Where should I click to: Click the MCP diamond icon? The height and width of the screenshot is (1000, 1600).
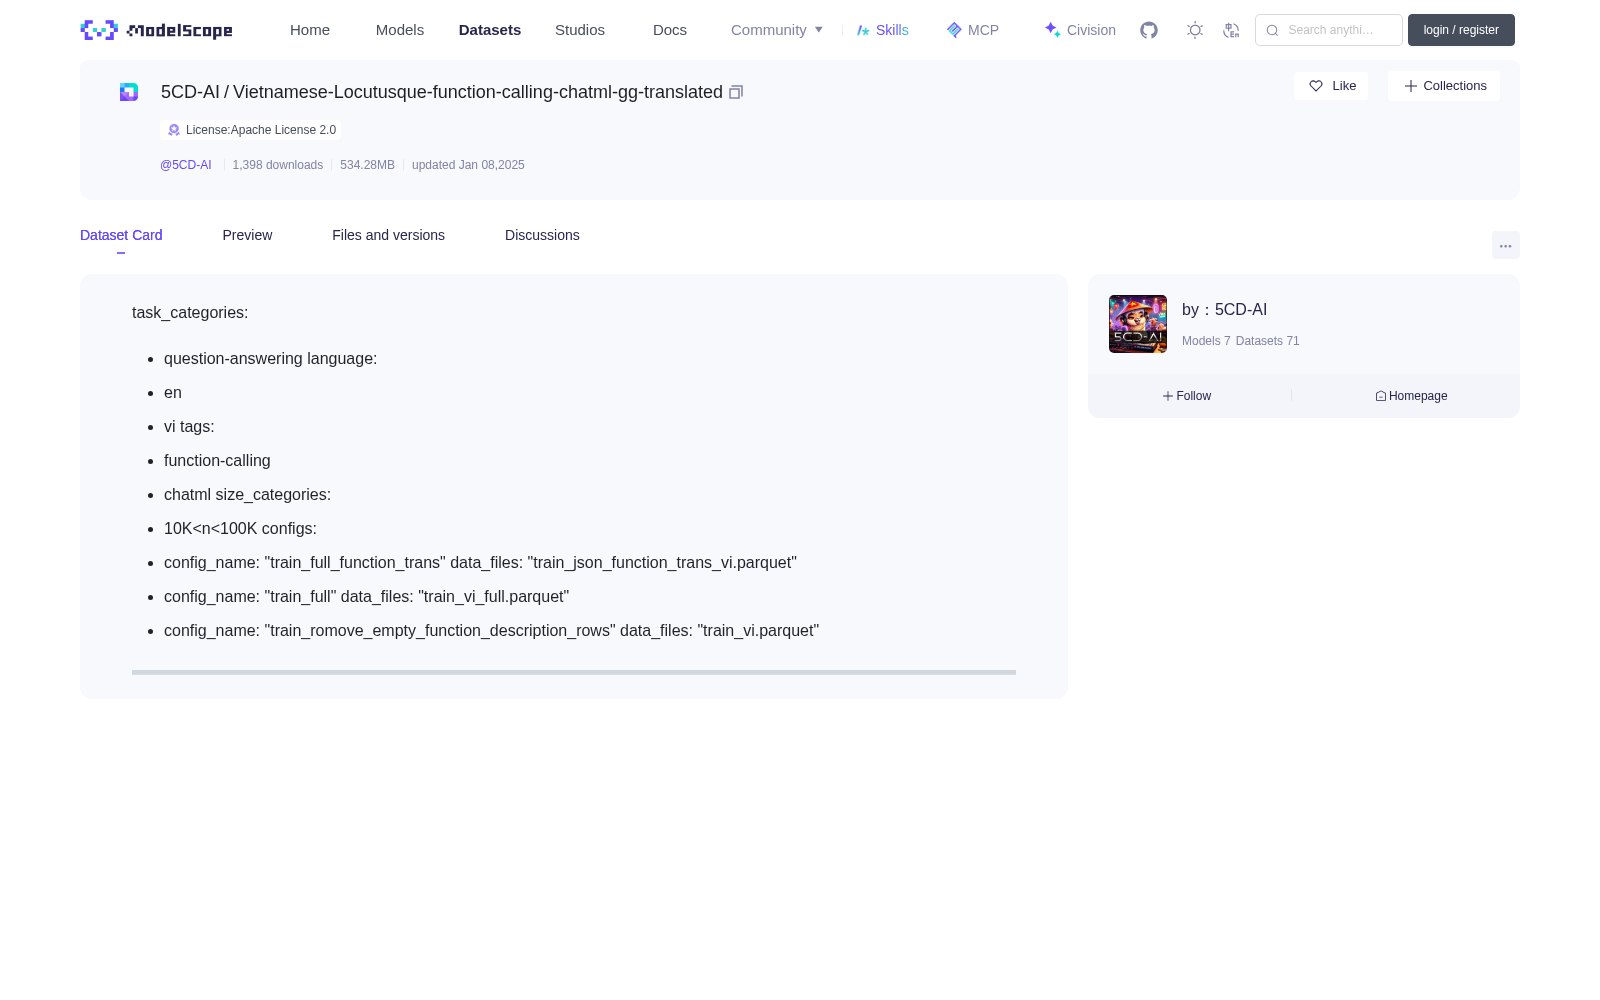click(954, 30)
